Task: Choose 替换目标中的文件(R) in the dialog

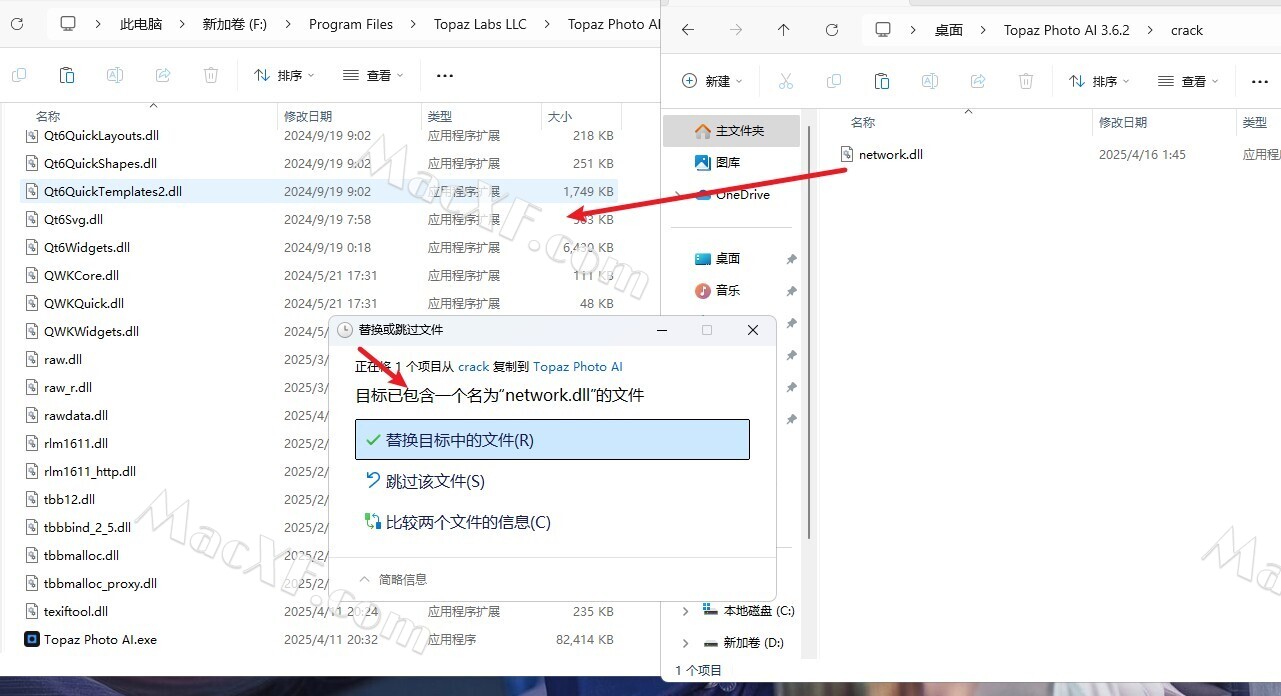Action: (x=552, y=440)
